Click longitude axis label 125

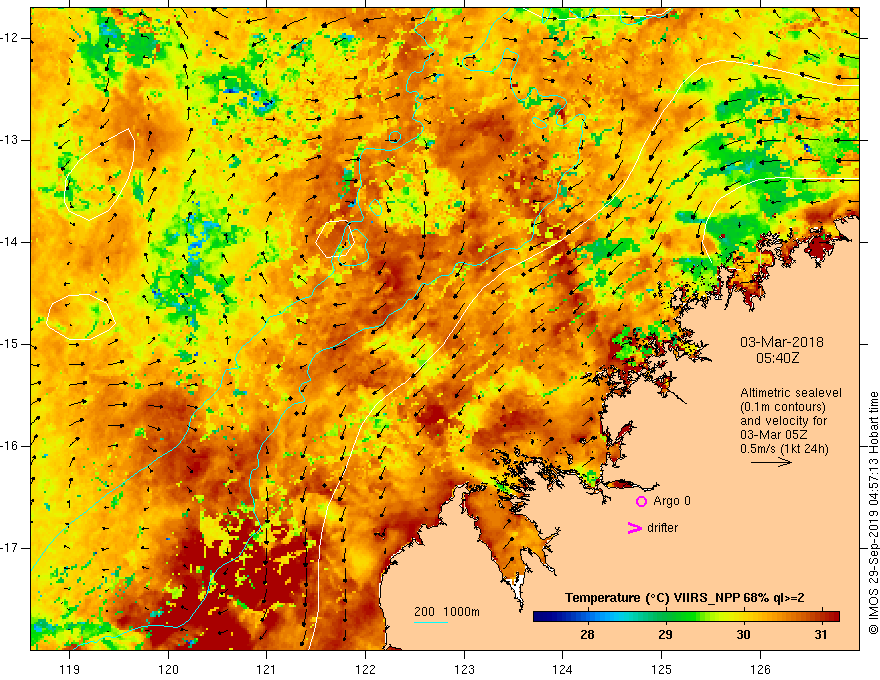[x=662, y=669]
